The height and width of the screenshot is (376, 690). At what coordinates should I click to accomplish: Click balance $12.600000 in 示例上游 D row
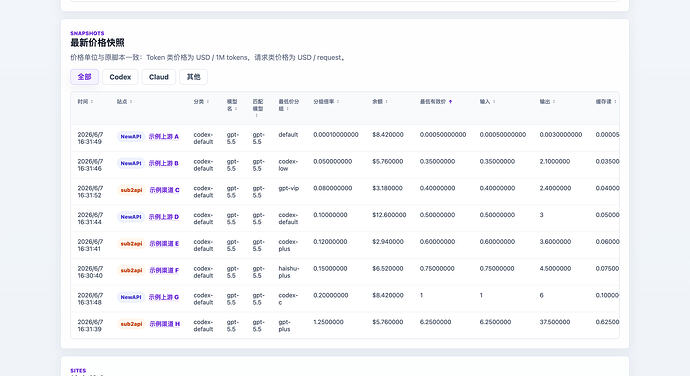click(x=389, y=215)
